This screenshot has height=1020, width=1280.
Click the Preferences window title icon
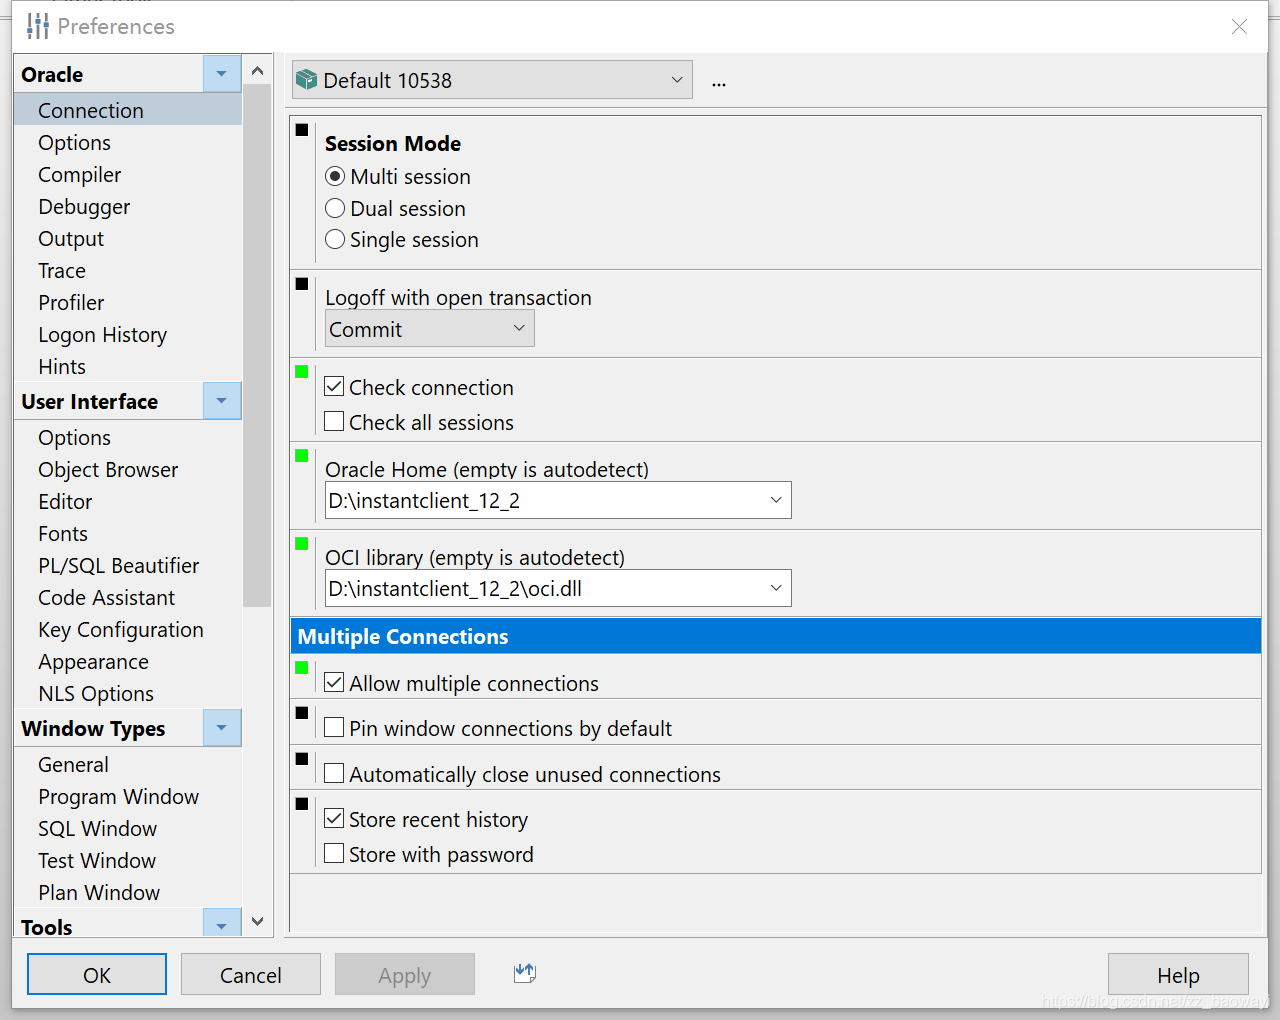[x=38, y=26]
